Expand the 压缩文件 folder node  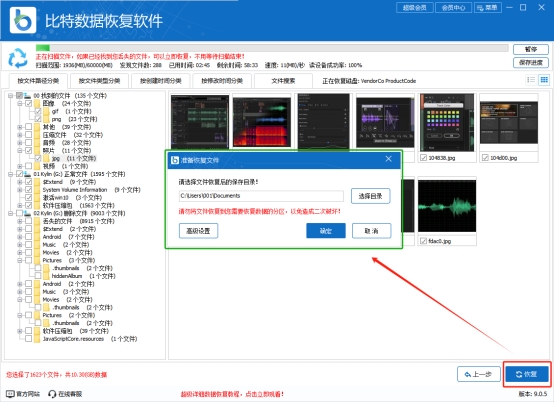click(20, 135)
